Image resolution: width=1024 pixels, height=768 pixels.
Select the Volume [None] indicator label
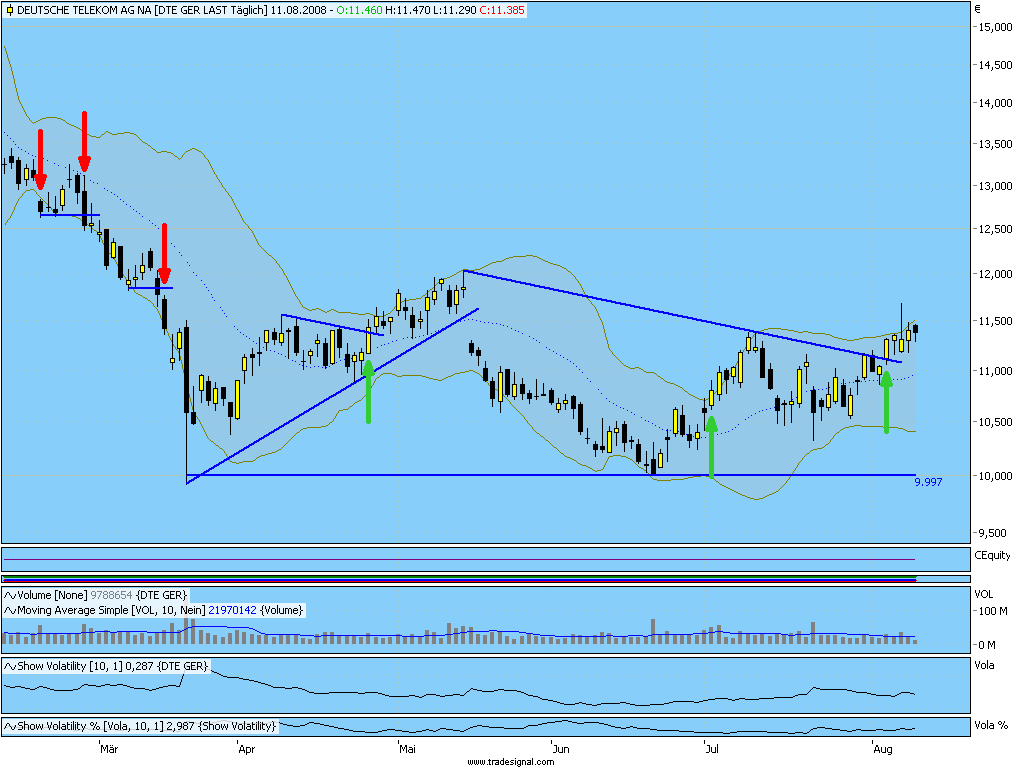tap(52, 595)
